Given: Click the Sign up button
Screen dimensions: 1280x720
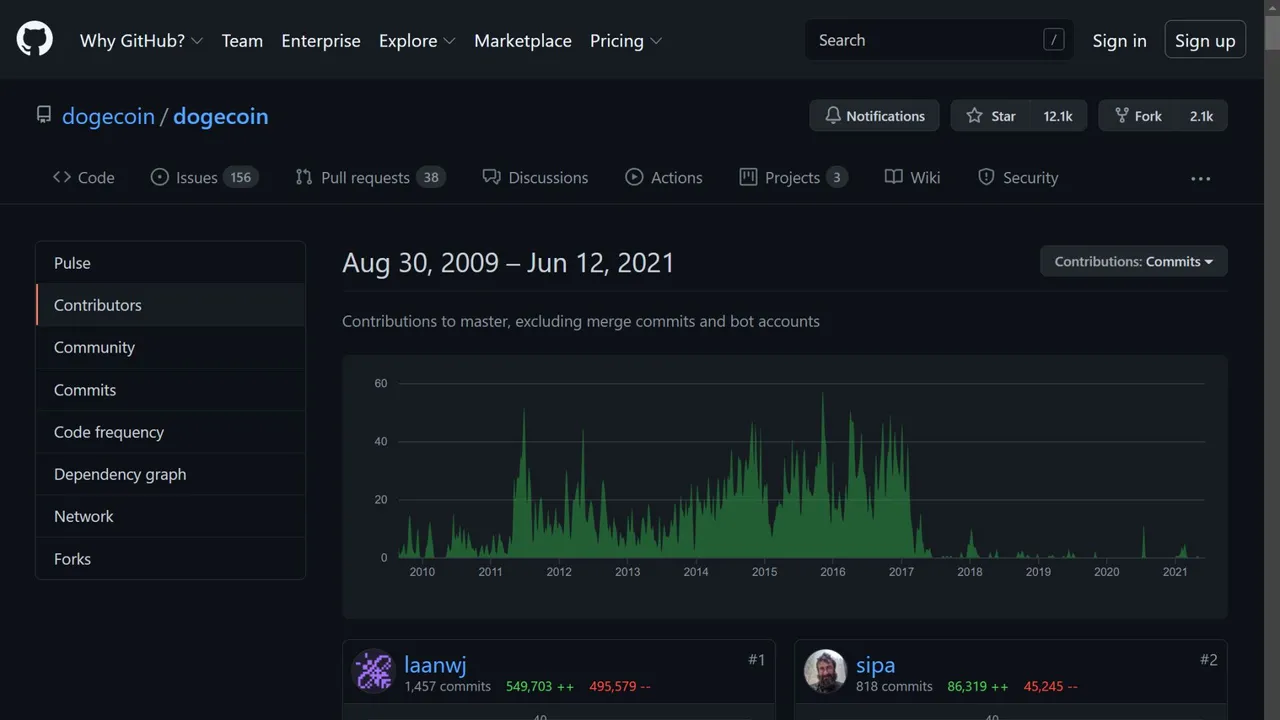Looking at the screenshot, I should point(1205,40).
